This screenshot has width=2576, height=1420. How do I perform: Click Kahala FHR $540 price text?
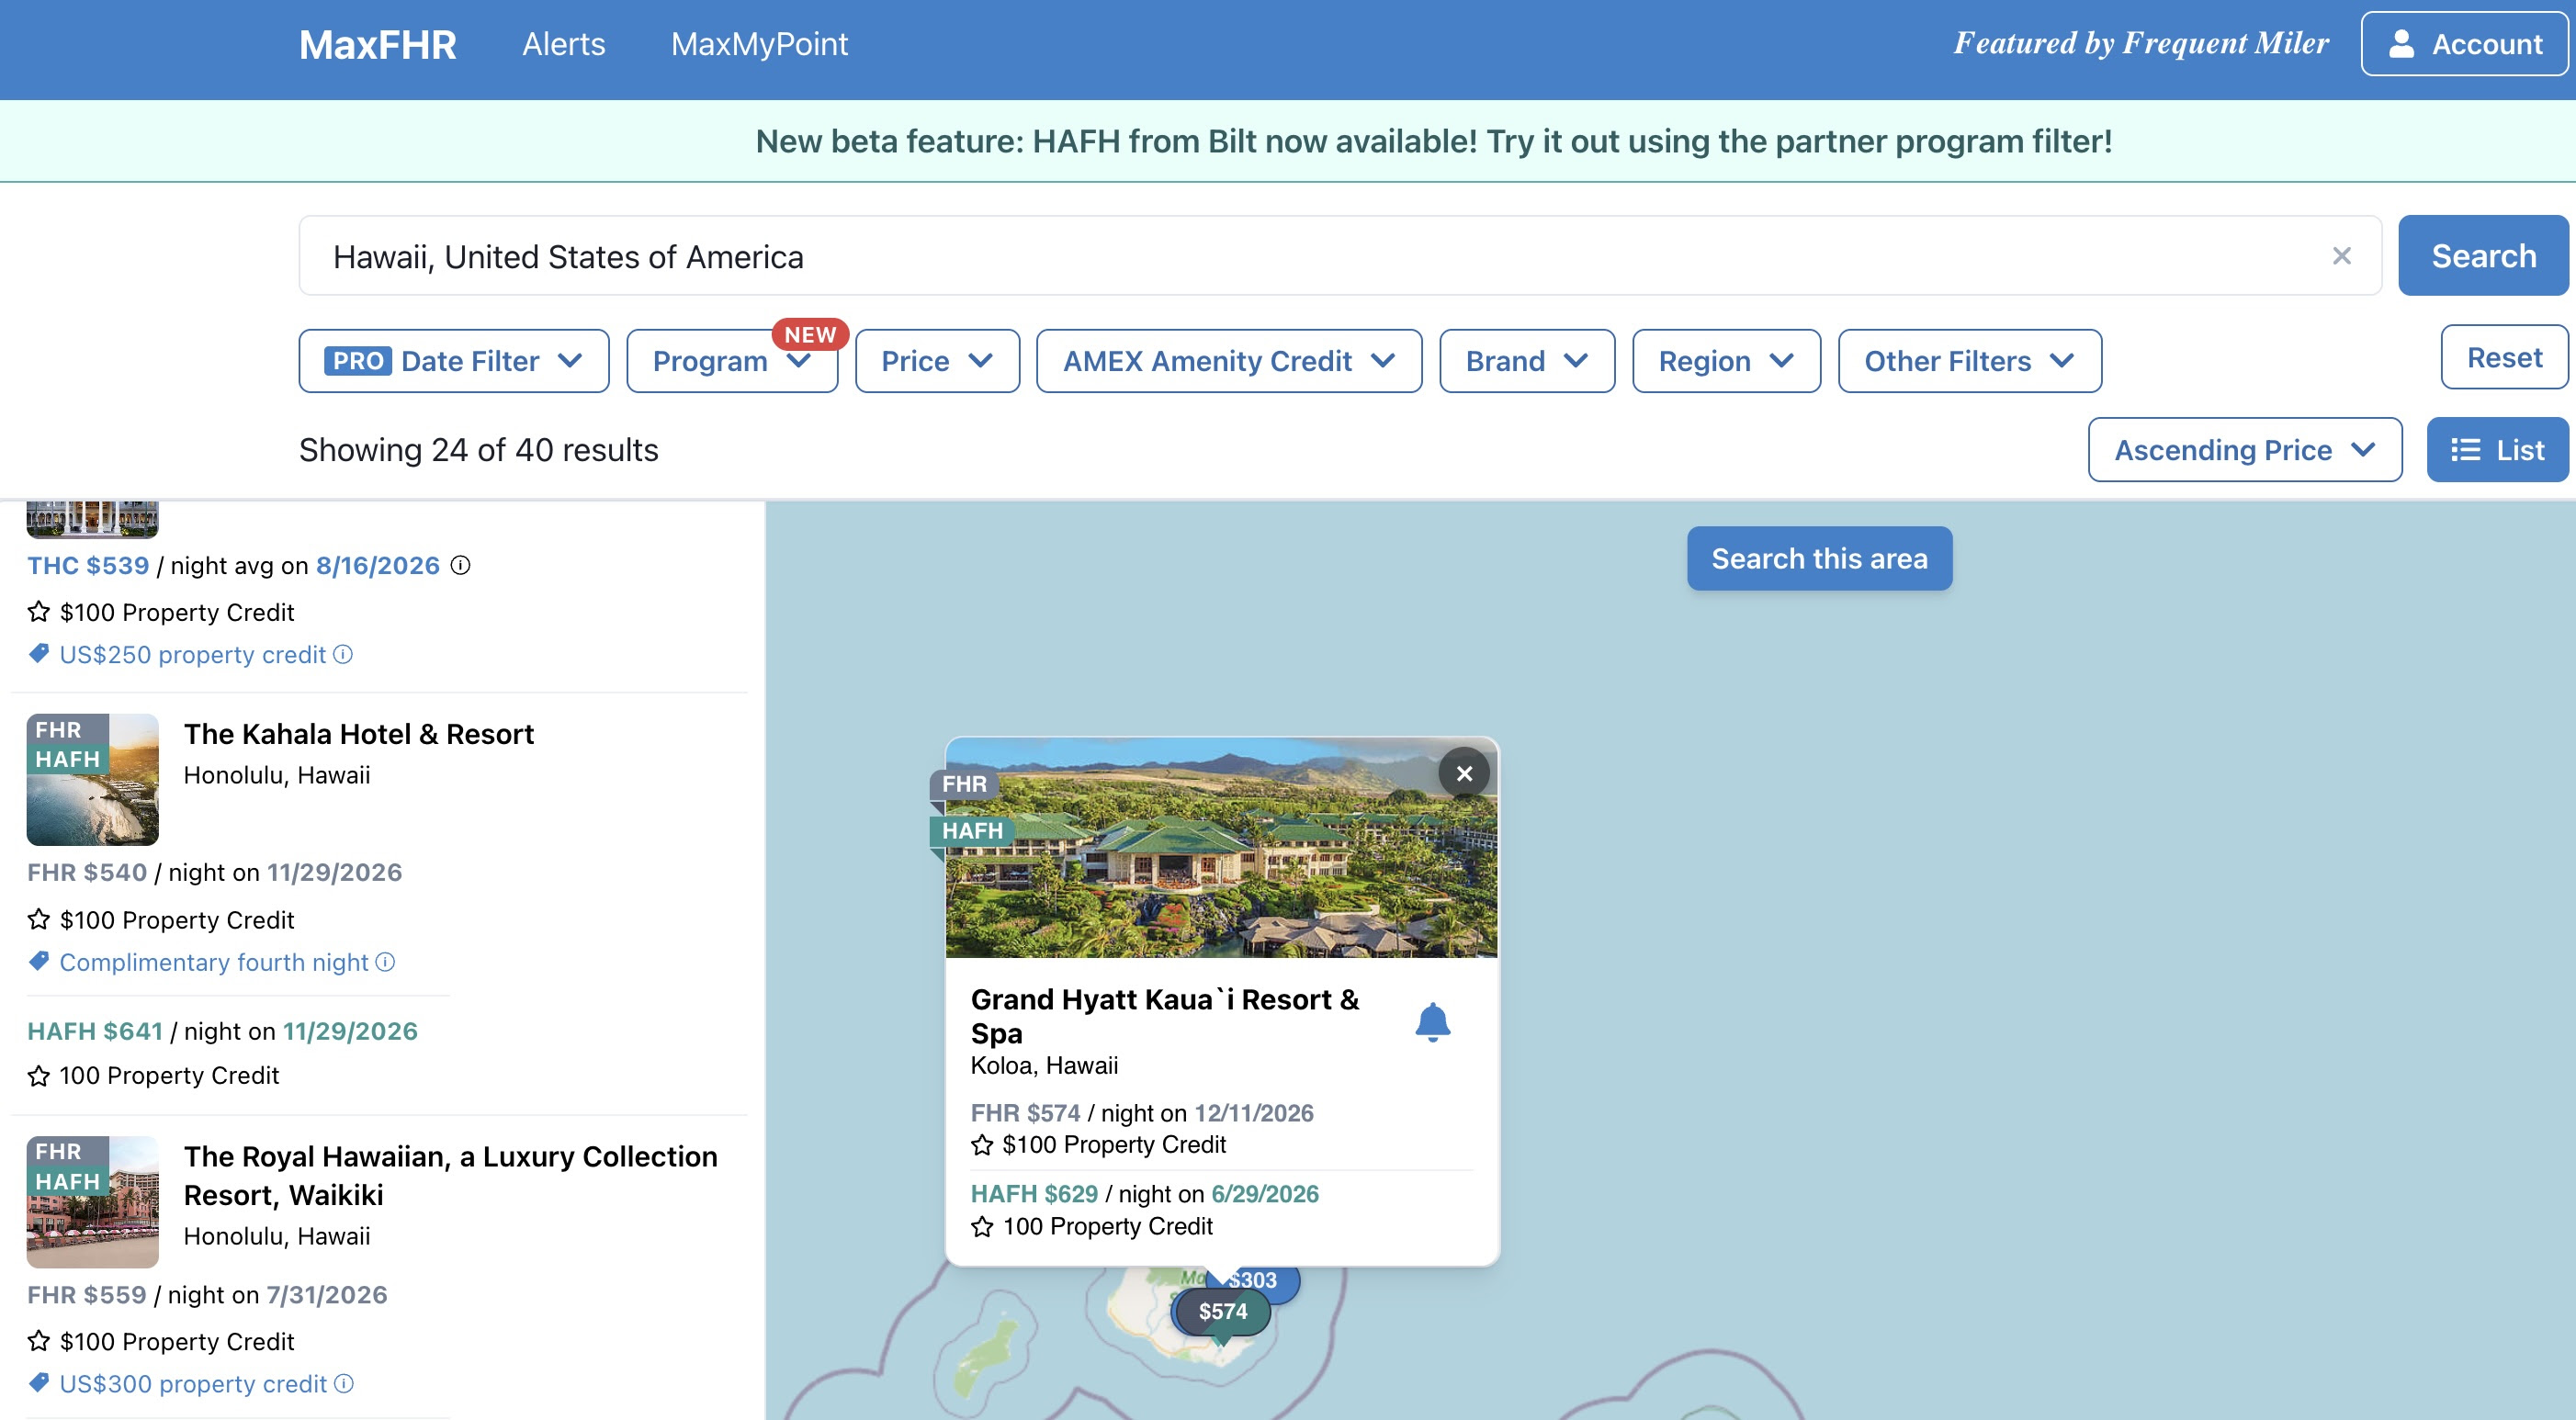coord(87,872)
